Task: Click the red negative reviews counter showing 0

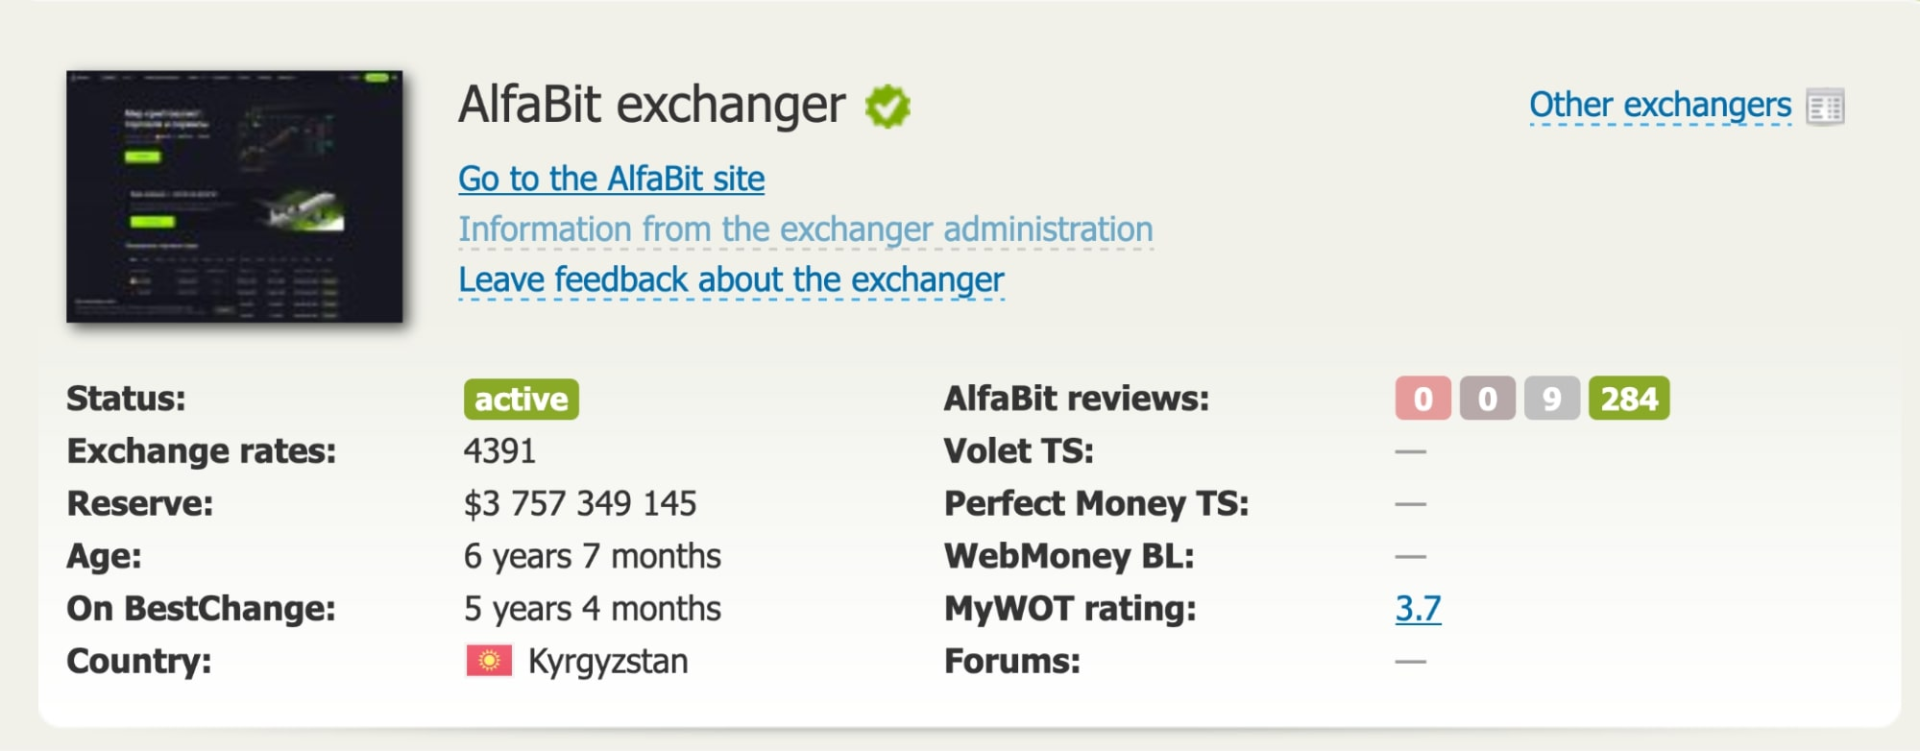Action: 1422,398
